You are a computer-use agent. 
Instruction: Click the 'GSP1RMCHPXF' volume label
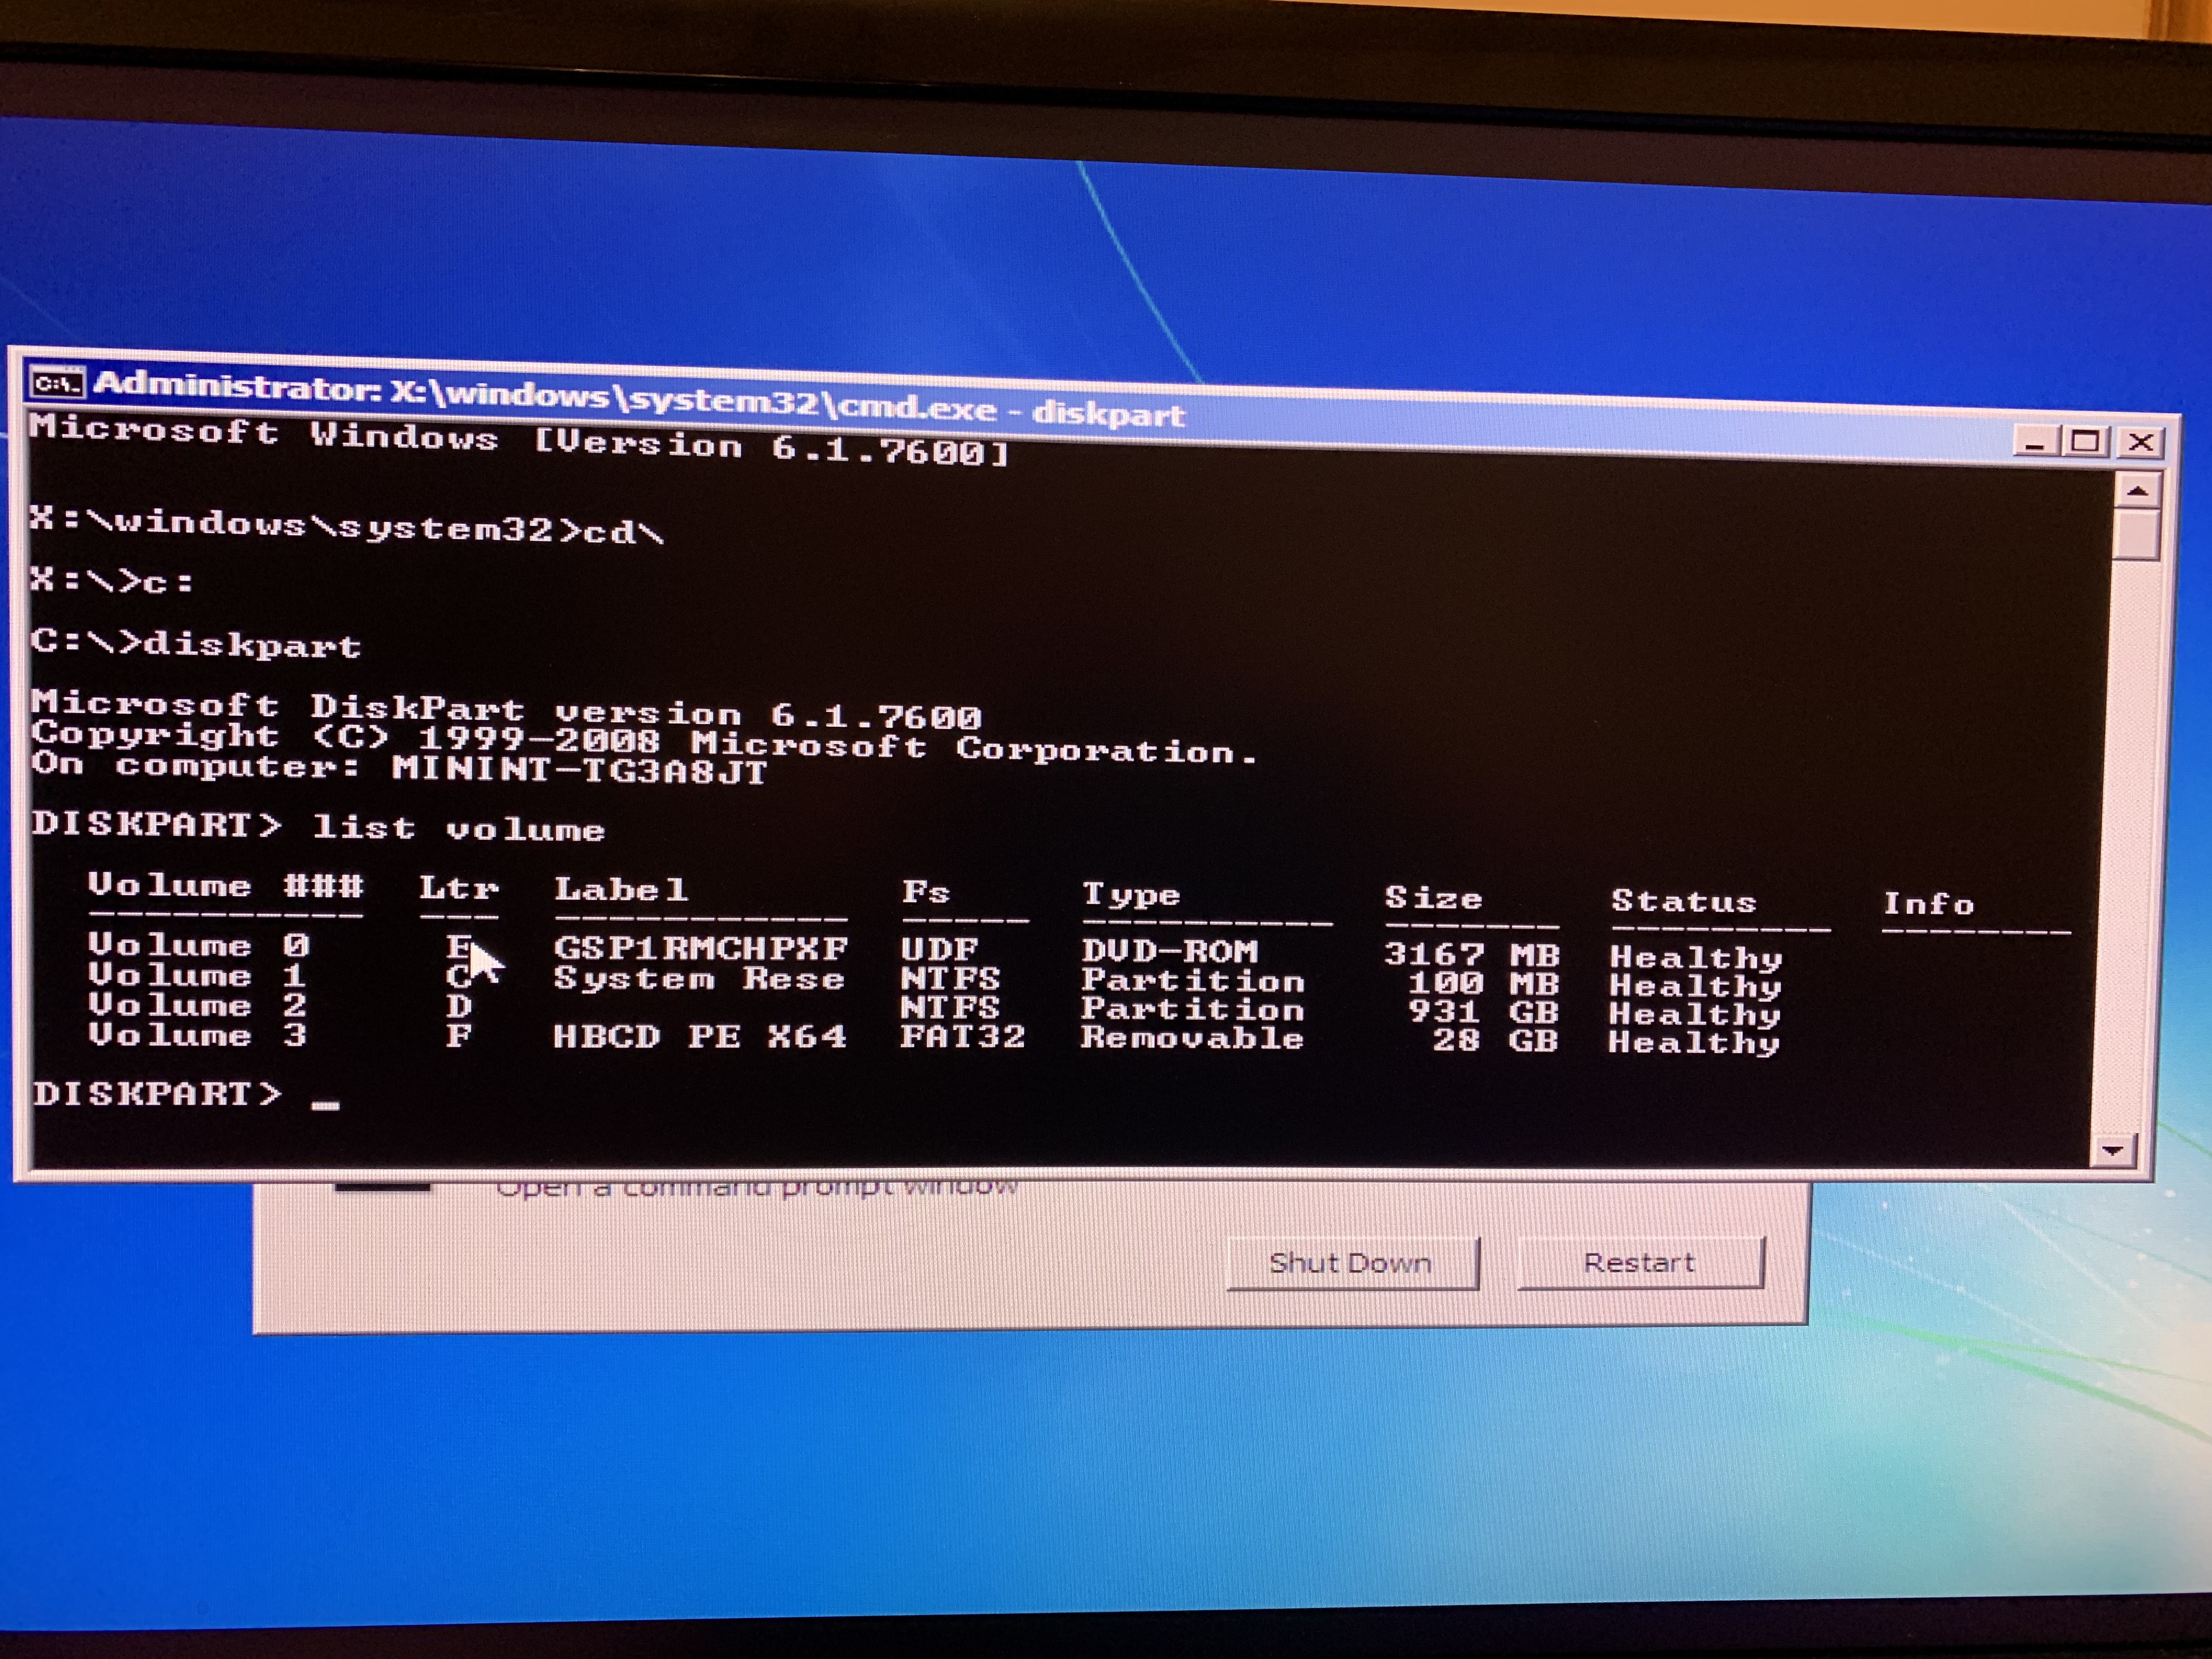coord(700,947)
